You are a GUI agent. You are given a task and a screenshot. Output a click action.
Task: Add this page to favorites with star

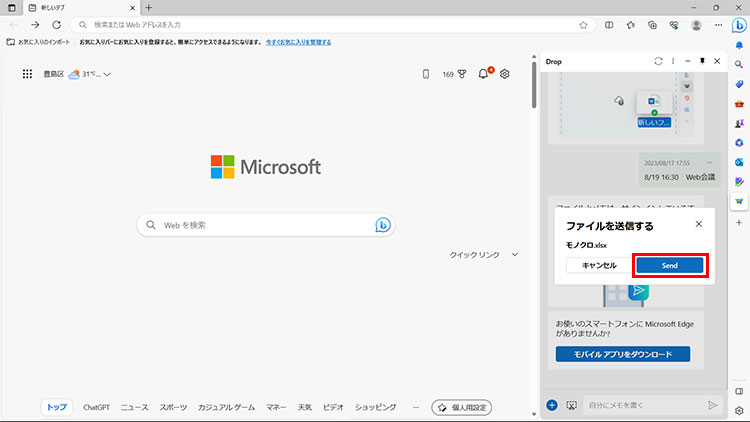click(583, 25)
